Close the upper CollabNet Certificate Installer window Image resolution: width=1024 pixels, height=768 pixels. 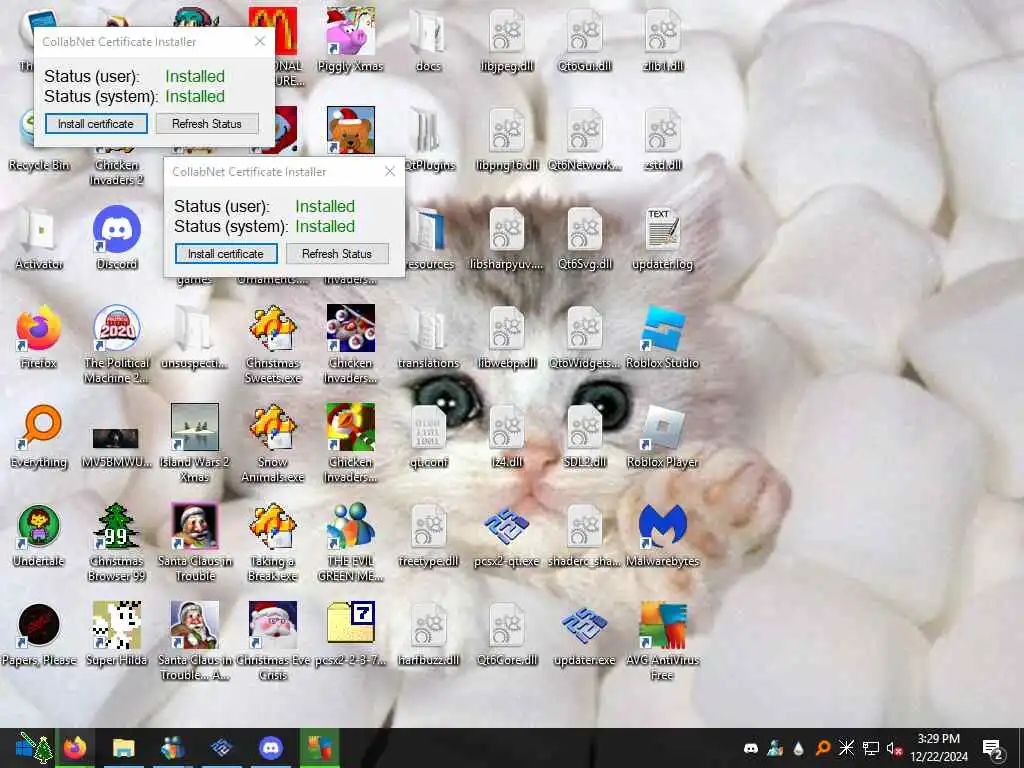click(260, 41)
